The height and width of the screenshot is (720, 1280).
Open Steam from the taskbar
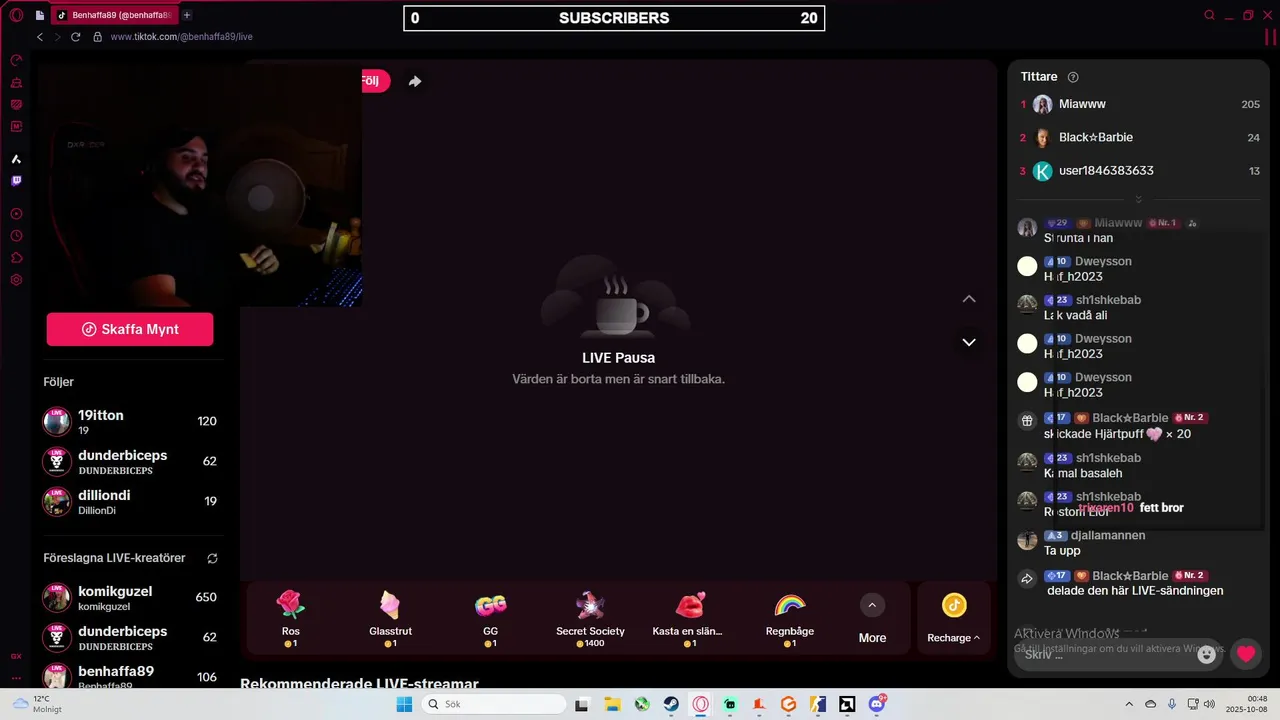[x=671, y=704]
